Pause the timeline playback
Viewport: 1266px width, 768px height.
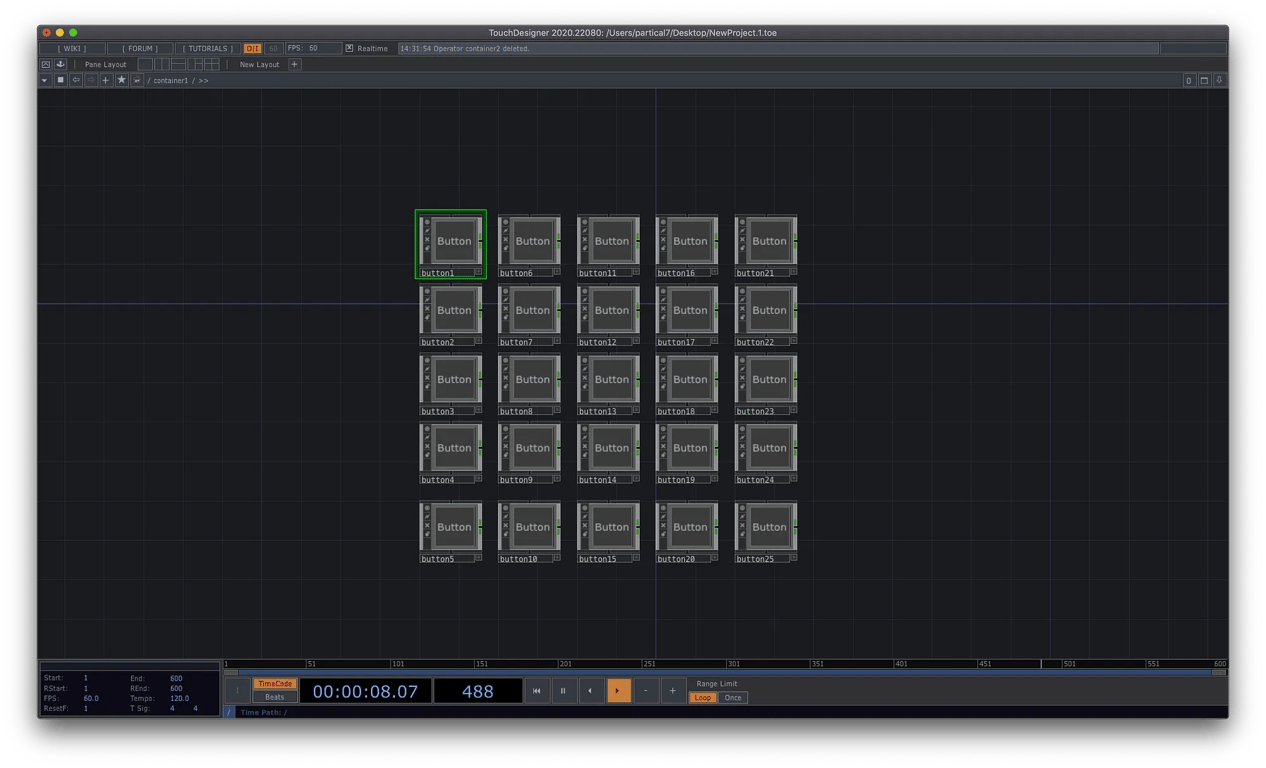coord(563,690)
